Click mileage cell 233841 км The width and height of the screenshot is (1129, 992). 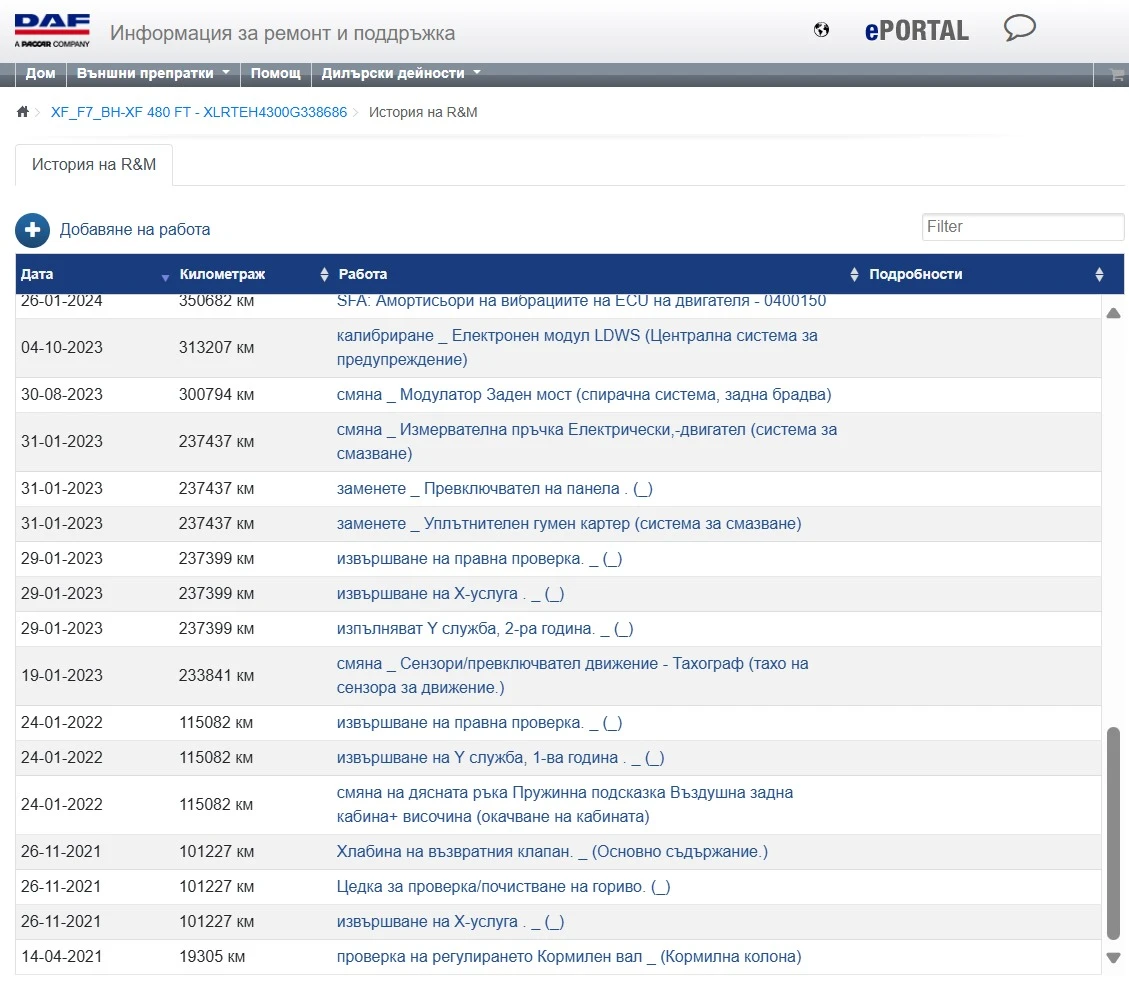pos(217,675)
